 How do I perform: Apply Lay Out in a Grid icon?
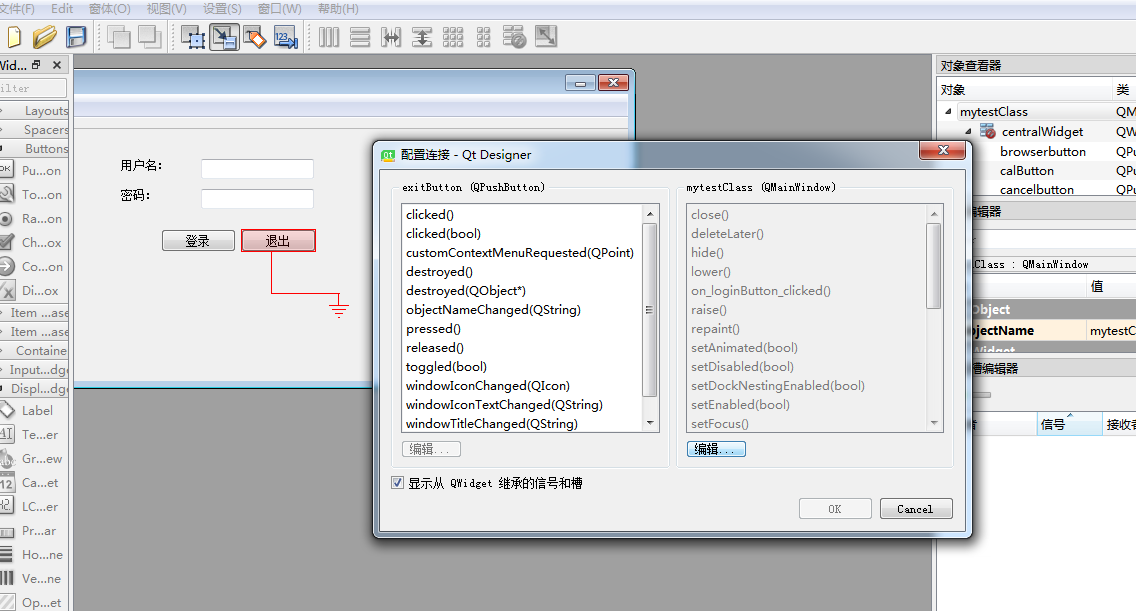(x=453, y=37)
